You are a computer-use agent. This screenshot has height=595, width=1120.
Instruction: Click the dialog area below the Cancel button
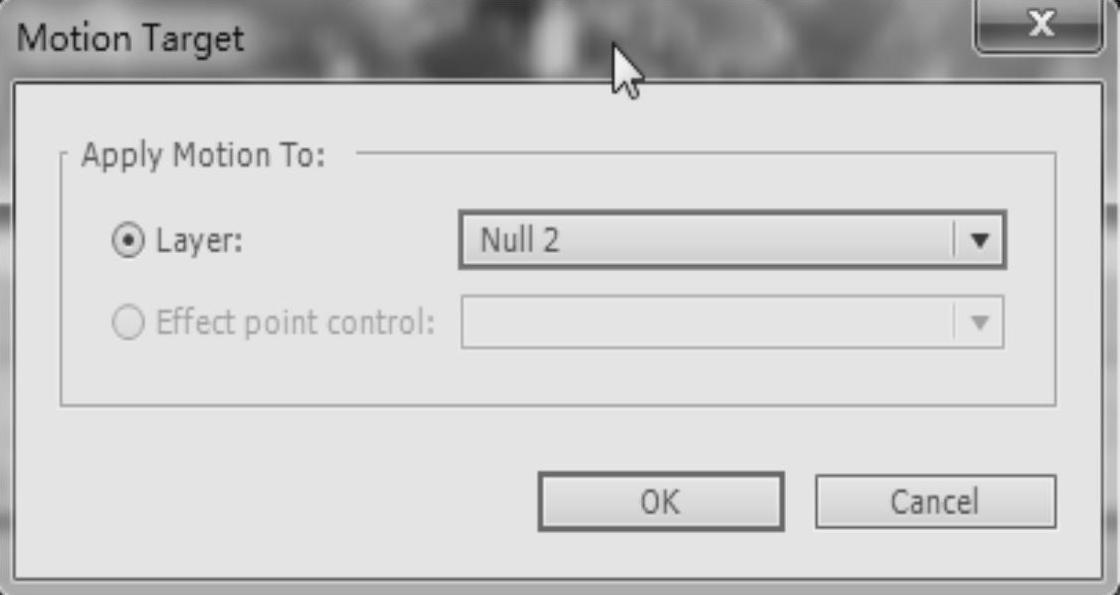pos(935,553)
